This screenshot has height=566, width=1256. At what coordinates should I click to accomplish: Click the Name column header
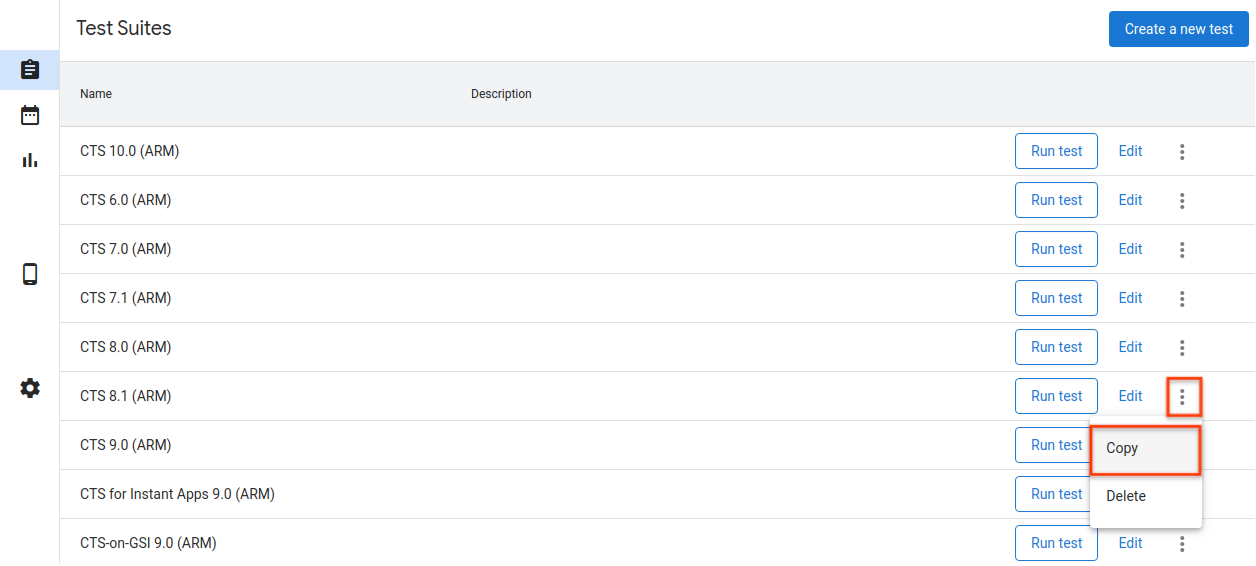click(96, 94)
